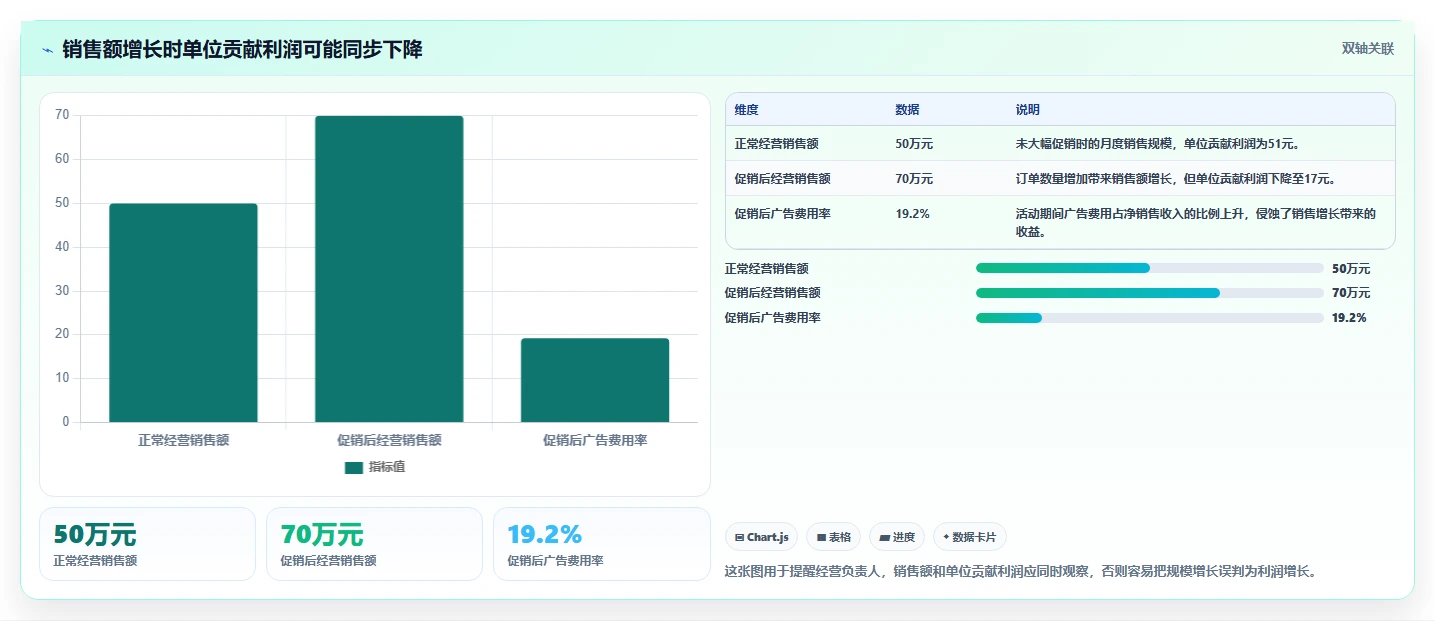Select the 数据卡片 tag chip
1435x621 pixels.
coord(970,537)
